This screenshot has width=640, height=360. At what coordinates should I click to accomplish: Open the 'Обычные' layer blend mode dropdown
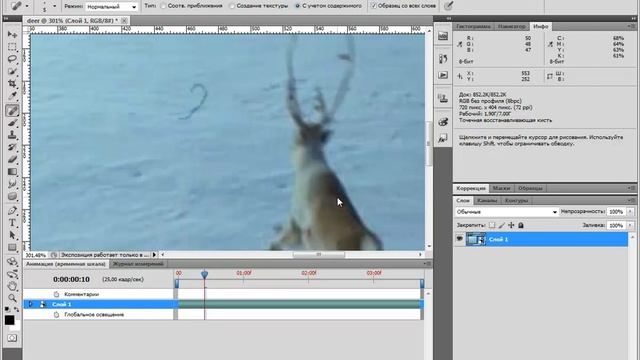(507, 212)
